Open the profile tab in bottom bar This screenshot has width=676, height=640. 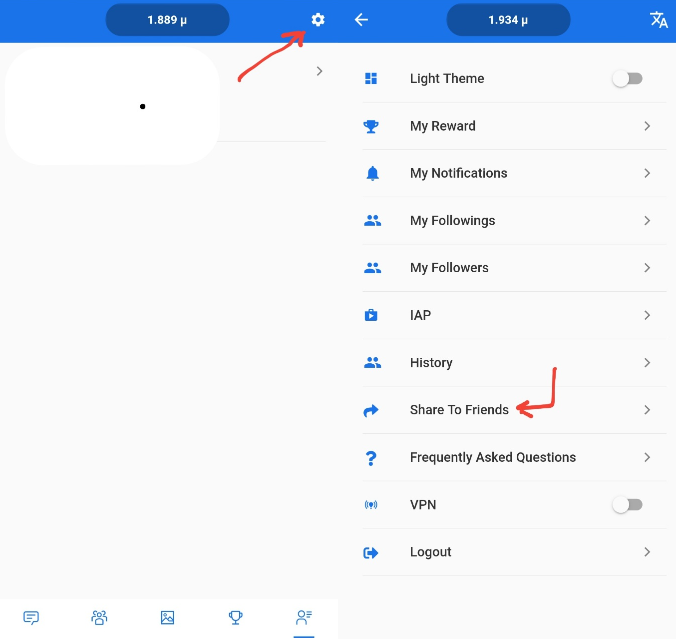tap(304, 618)
